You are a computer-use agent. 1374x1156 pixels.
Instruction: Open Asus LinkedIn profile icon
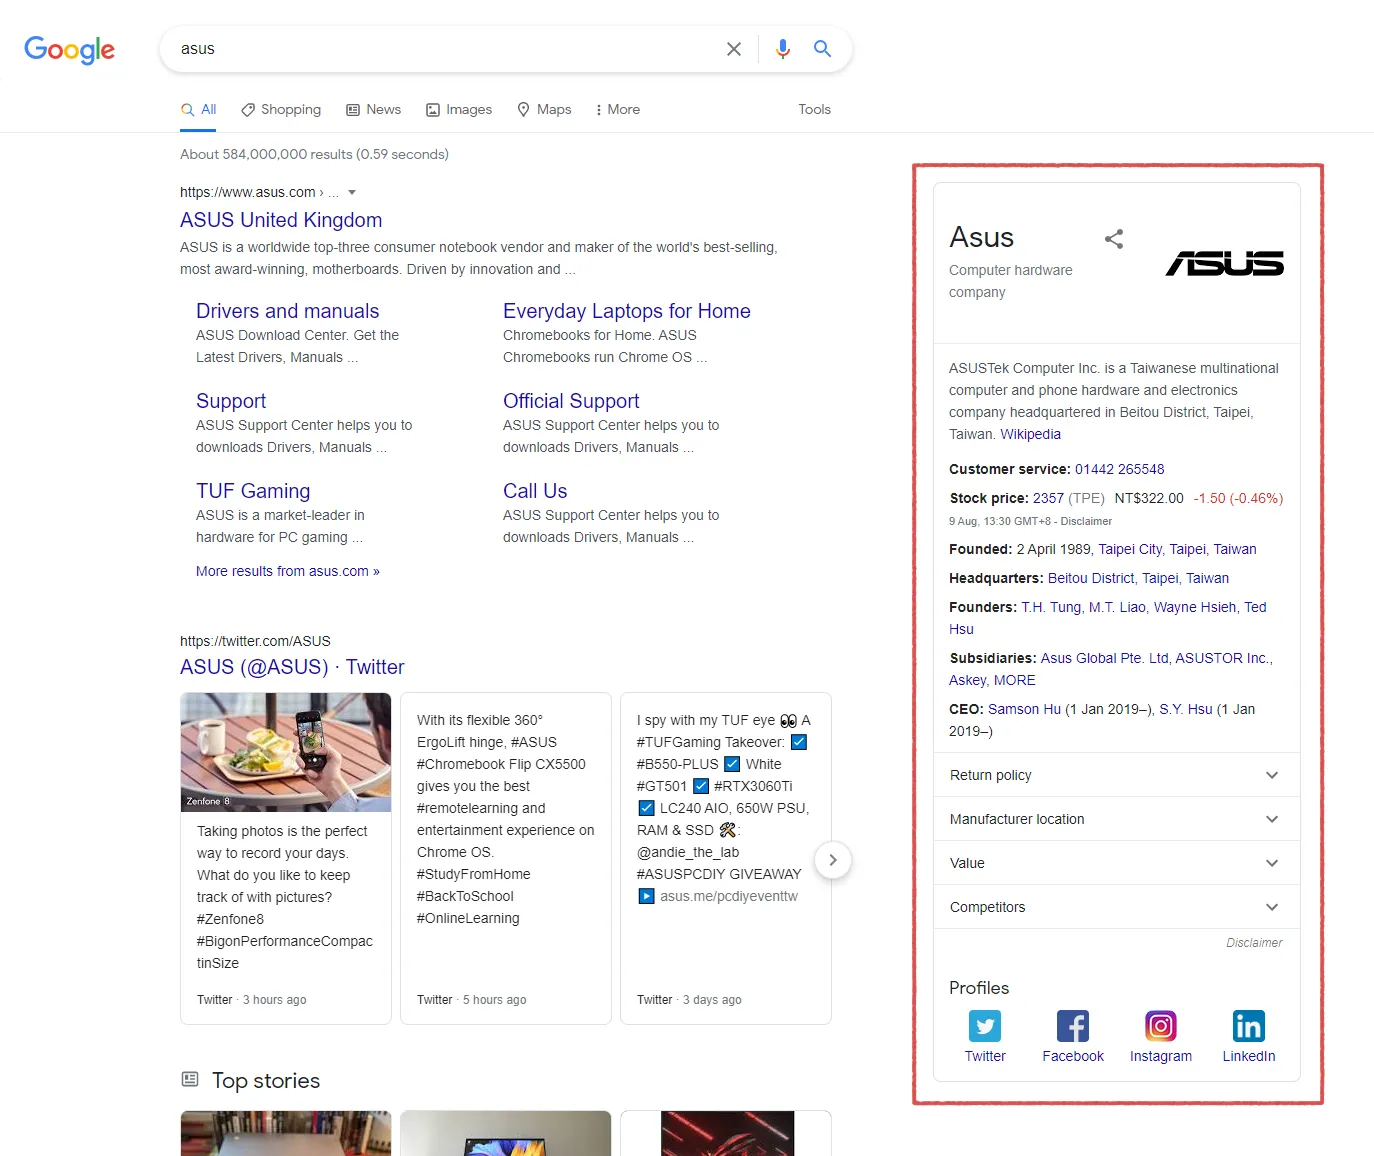[x=1248, y=1026]
